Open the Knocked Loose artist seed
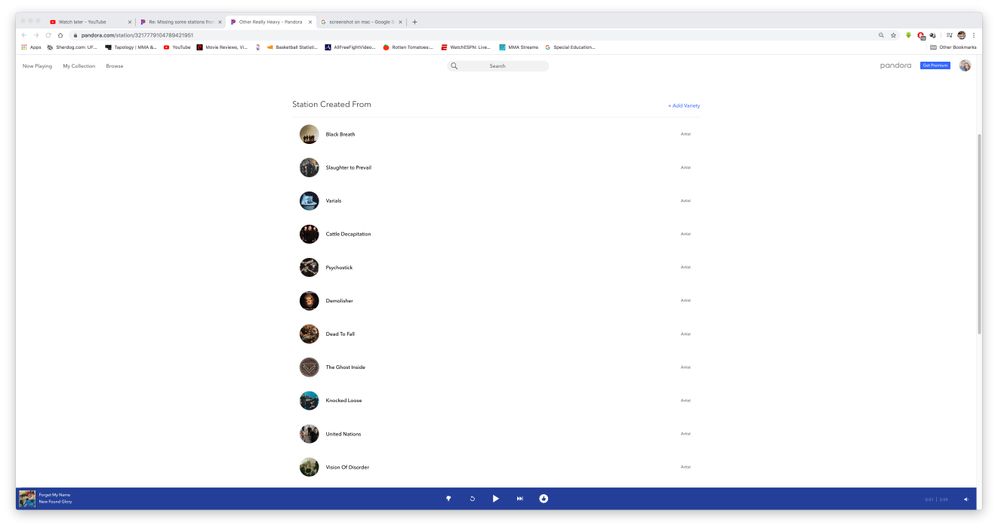The height and width of the screenshot is (528, 998). pyautogui.click(x=344, y=401)
